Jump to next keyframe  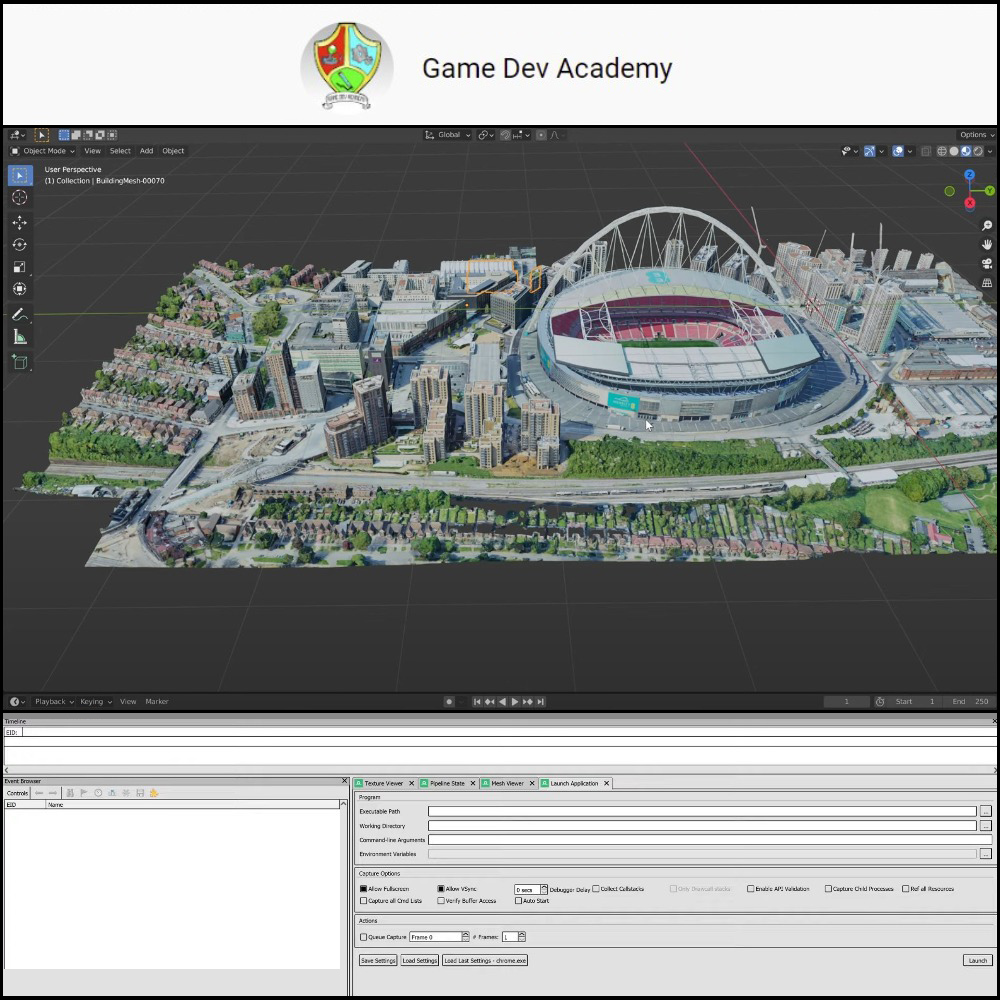click(527, 702)
